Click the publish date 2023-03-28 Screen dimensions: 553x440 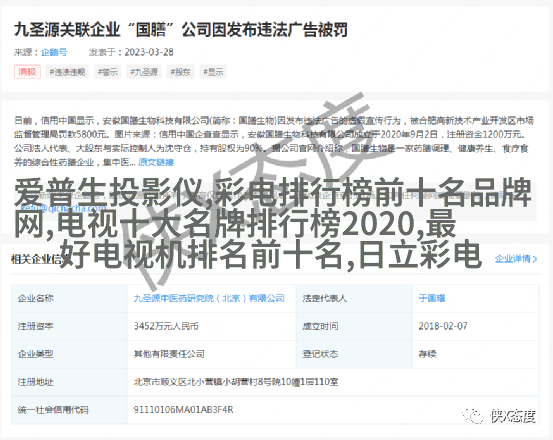(149, 52)
